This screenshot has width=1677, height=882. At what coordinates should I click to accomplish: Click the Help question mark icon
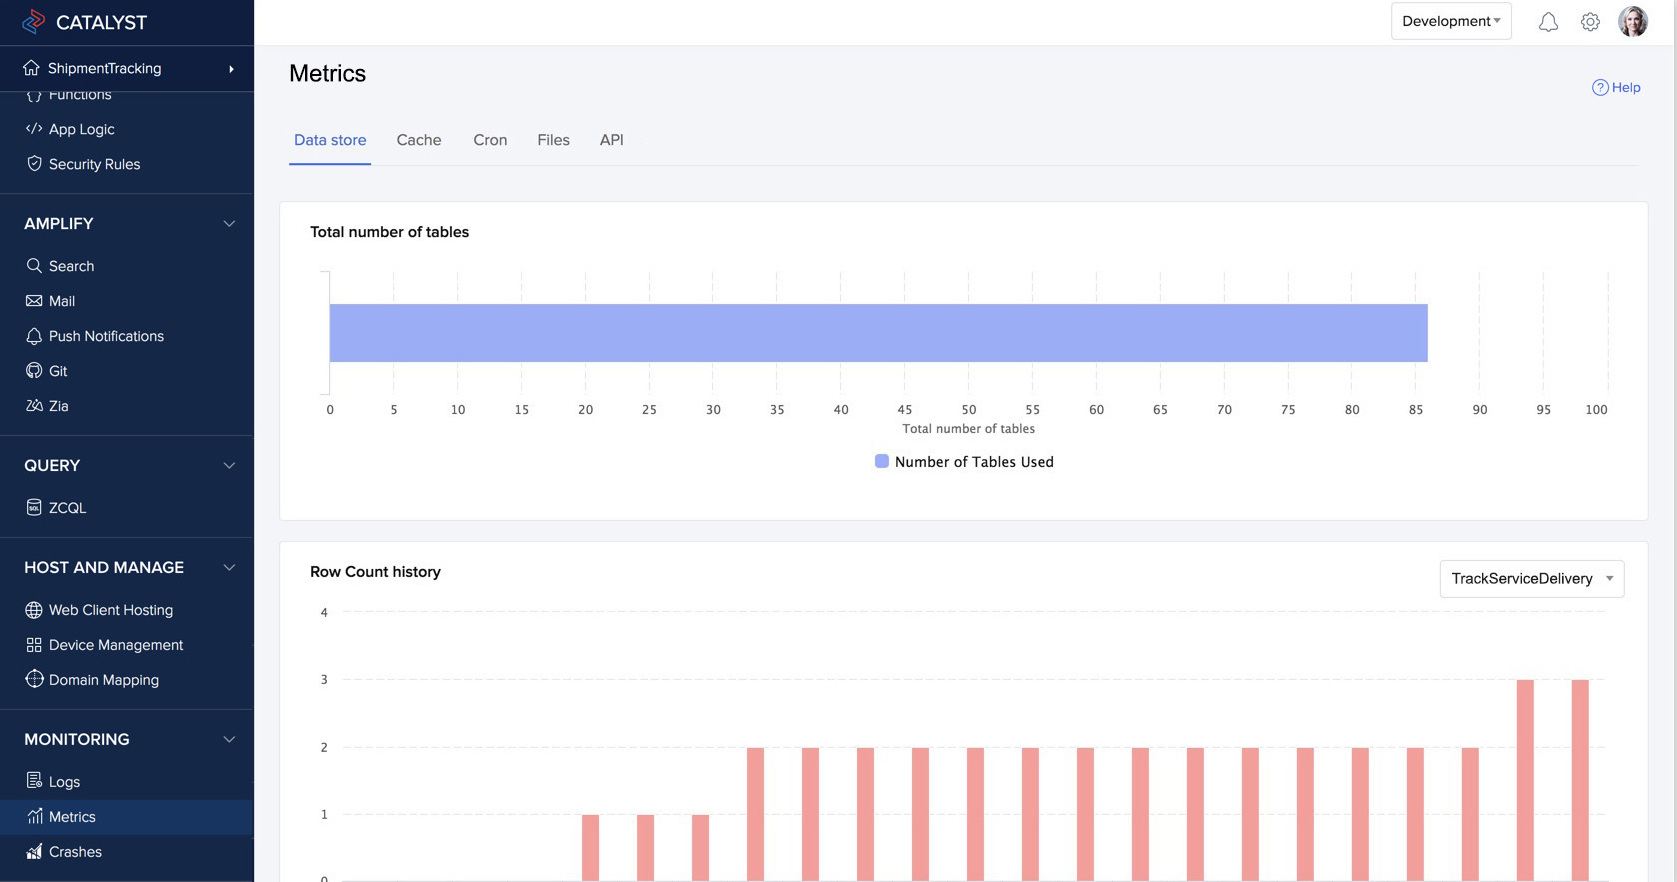coord(1600,87)
